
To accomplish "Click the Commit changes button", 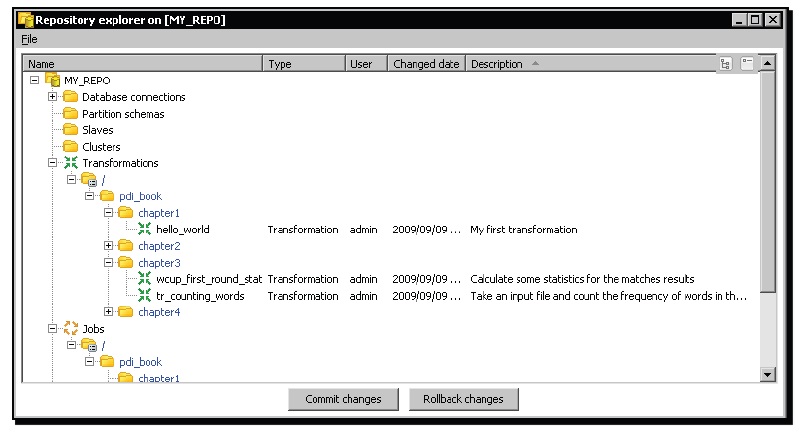I will click(343, 399).
